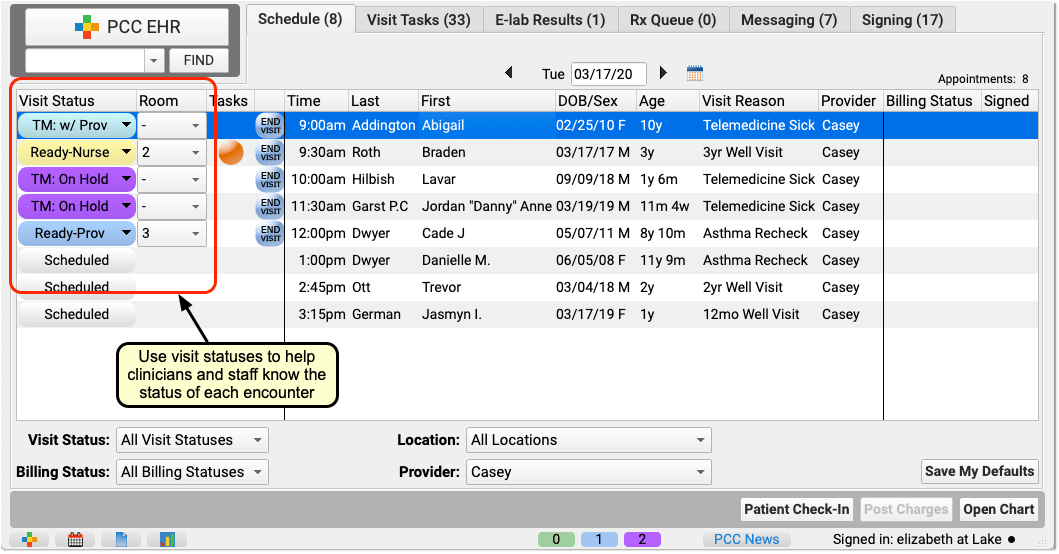Open the calendar icon in bottom bar
The height and width of the screenshot is (554, 1059).
point(76,539)
